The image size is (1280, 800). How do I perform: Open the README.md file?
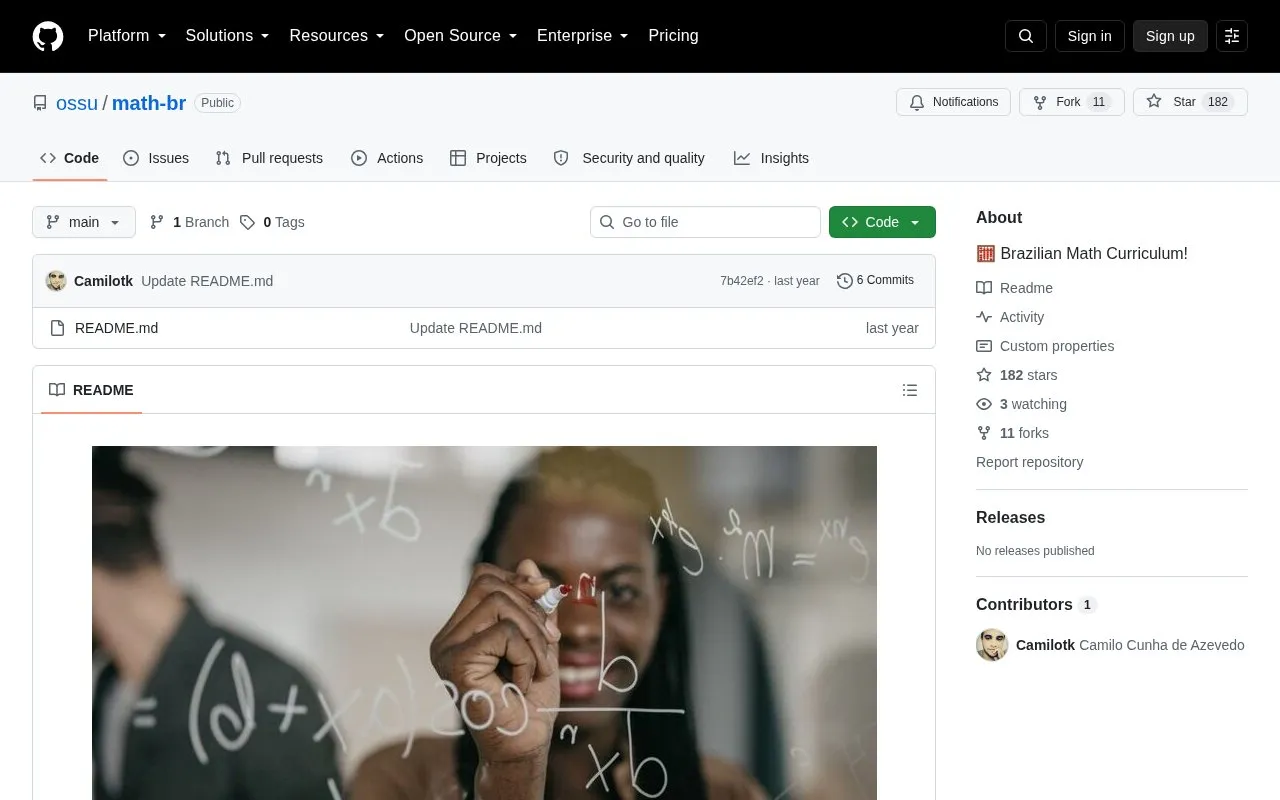pyautogui.click(x=116, y=328)
